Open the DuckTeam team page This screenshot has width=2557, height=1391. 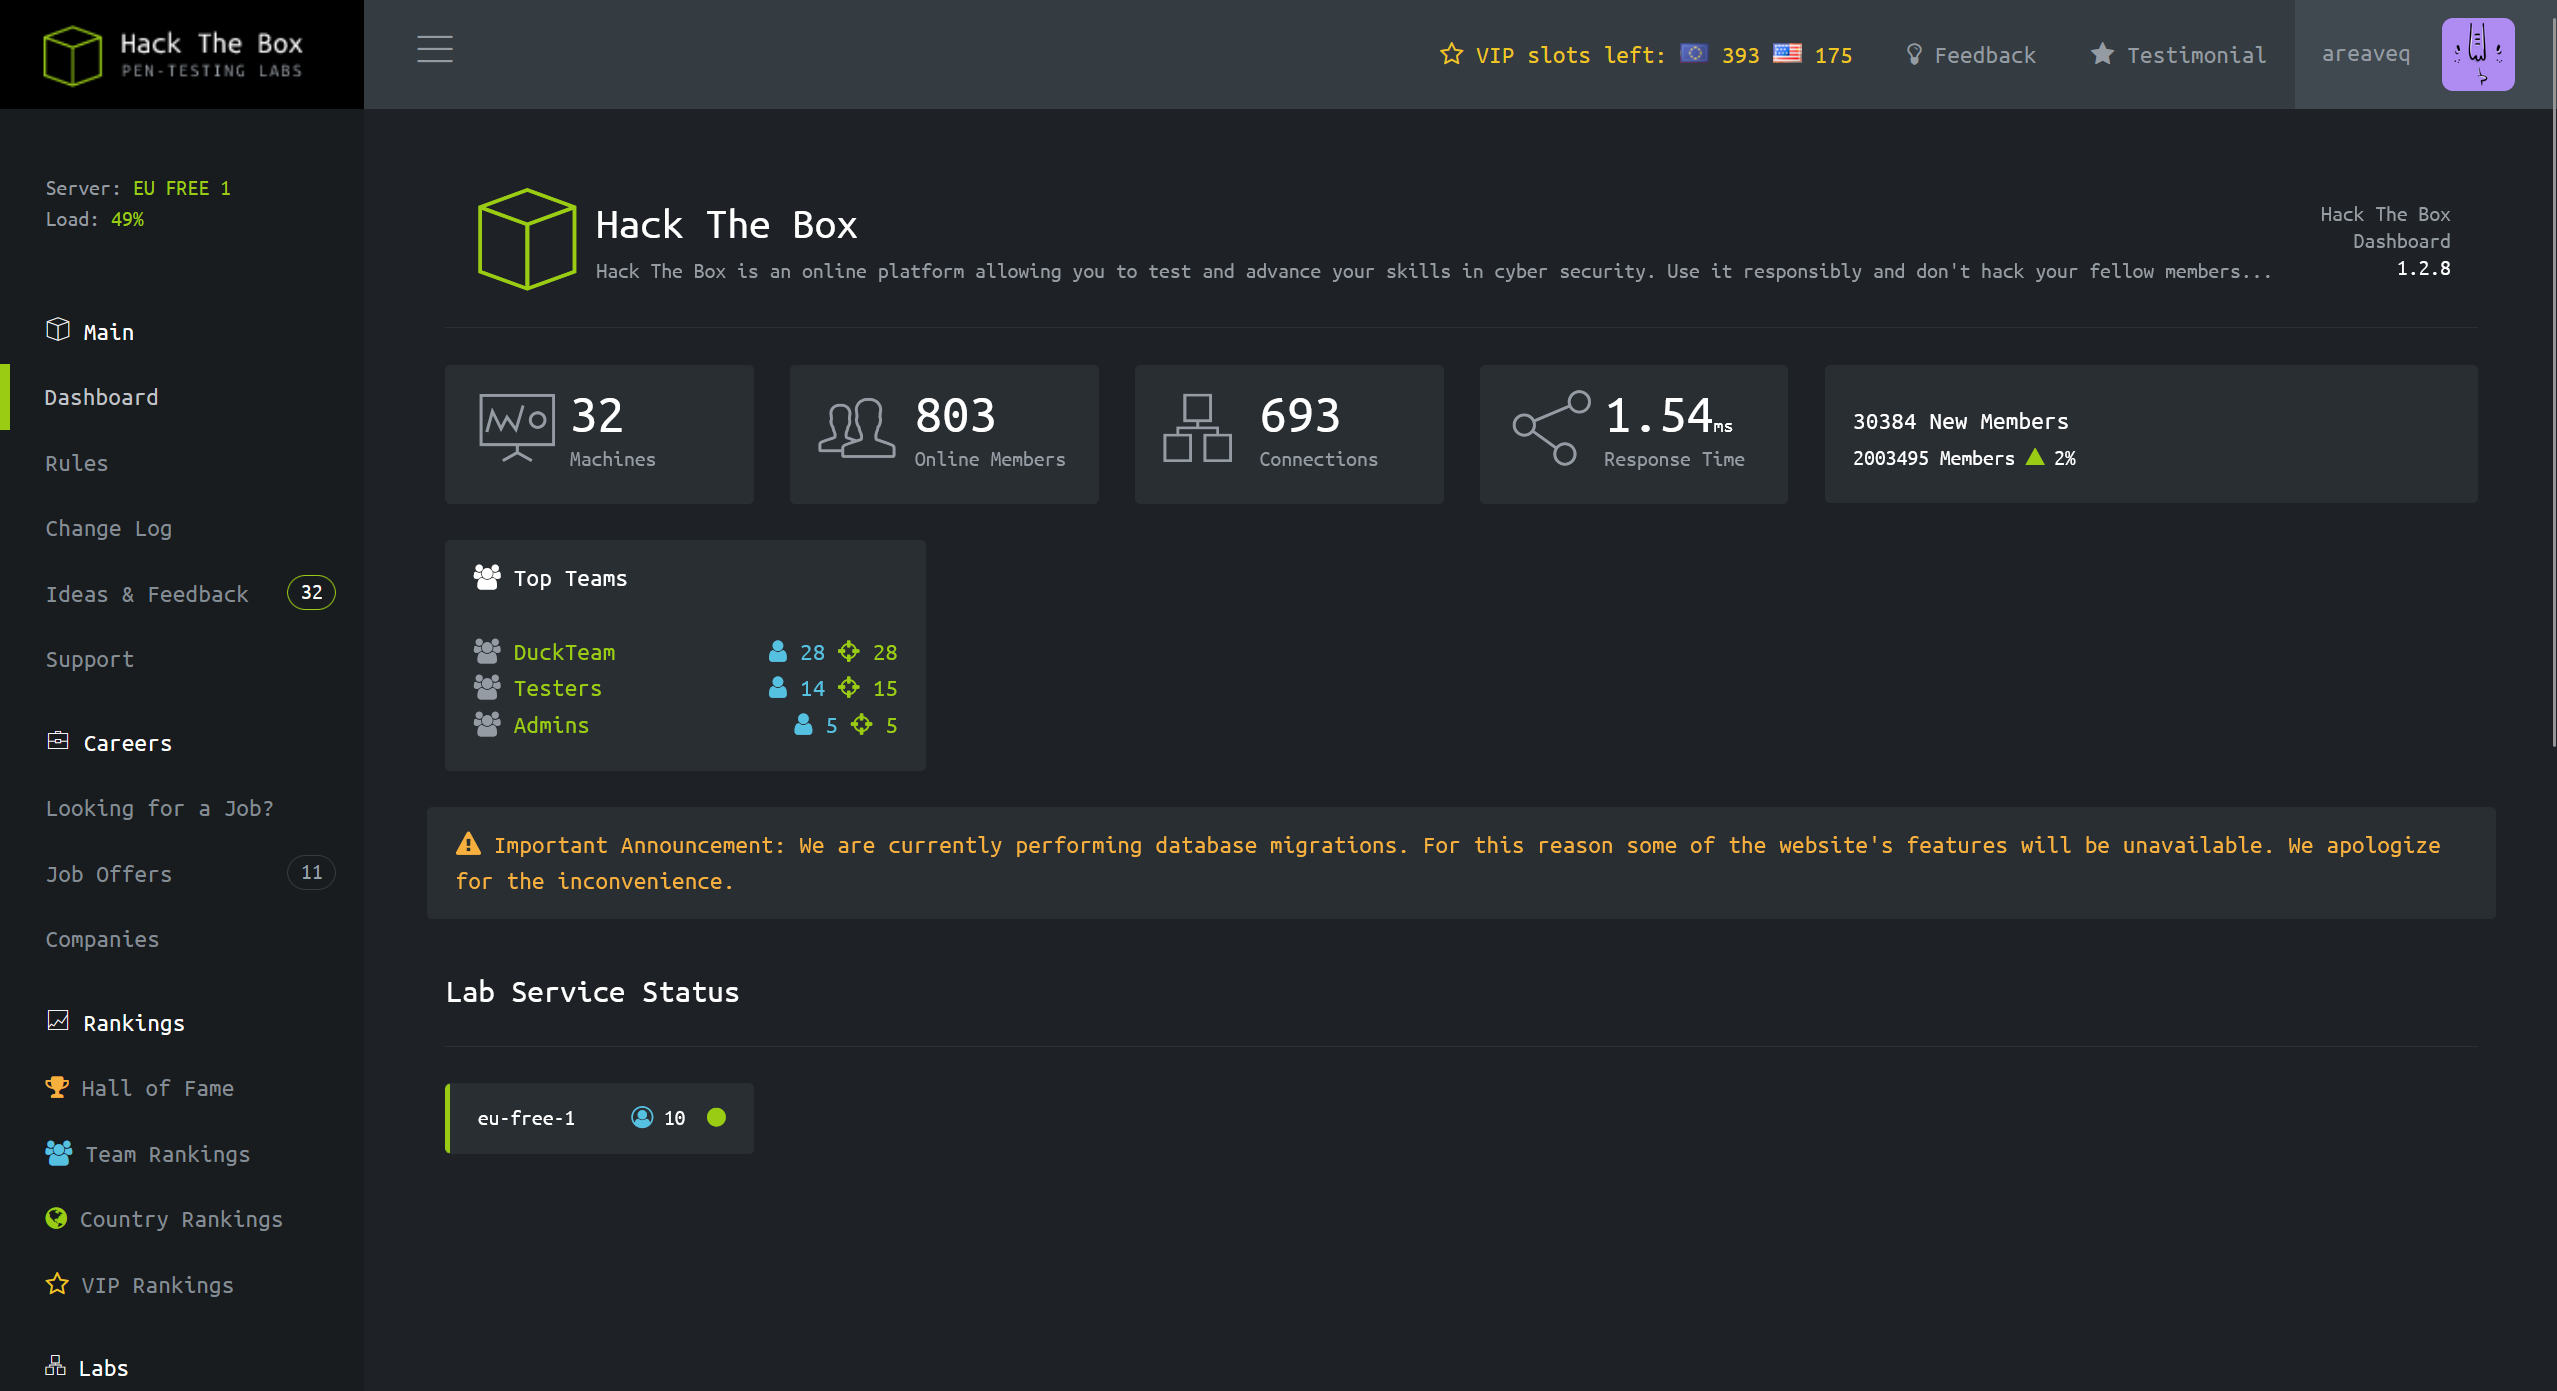564,652
